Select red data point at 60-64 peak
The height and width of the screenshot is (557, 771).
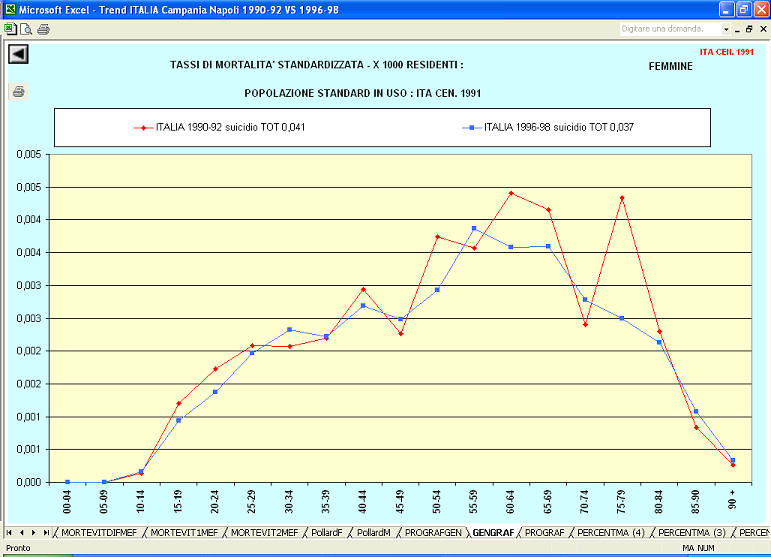(511, 193)
